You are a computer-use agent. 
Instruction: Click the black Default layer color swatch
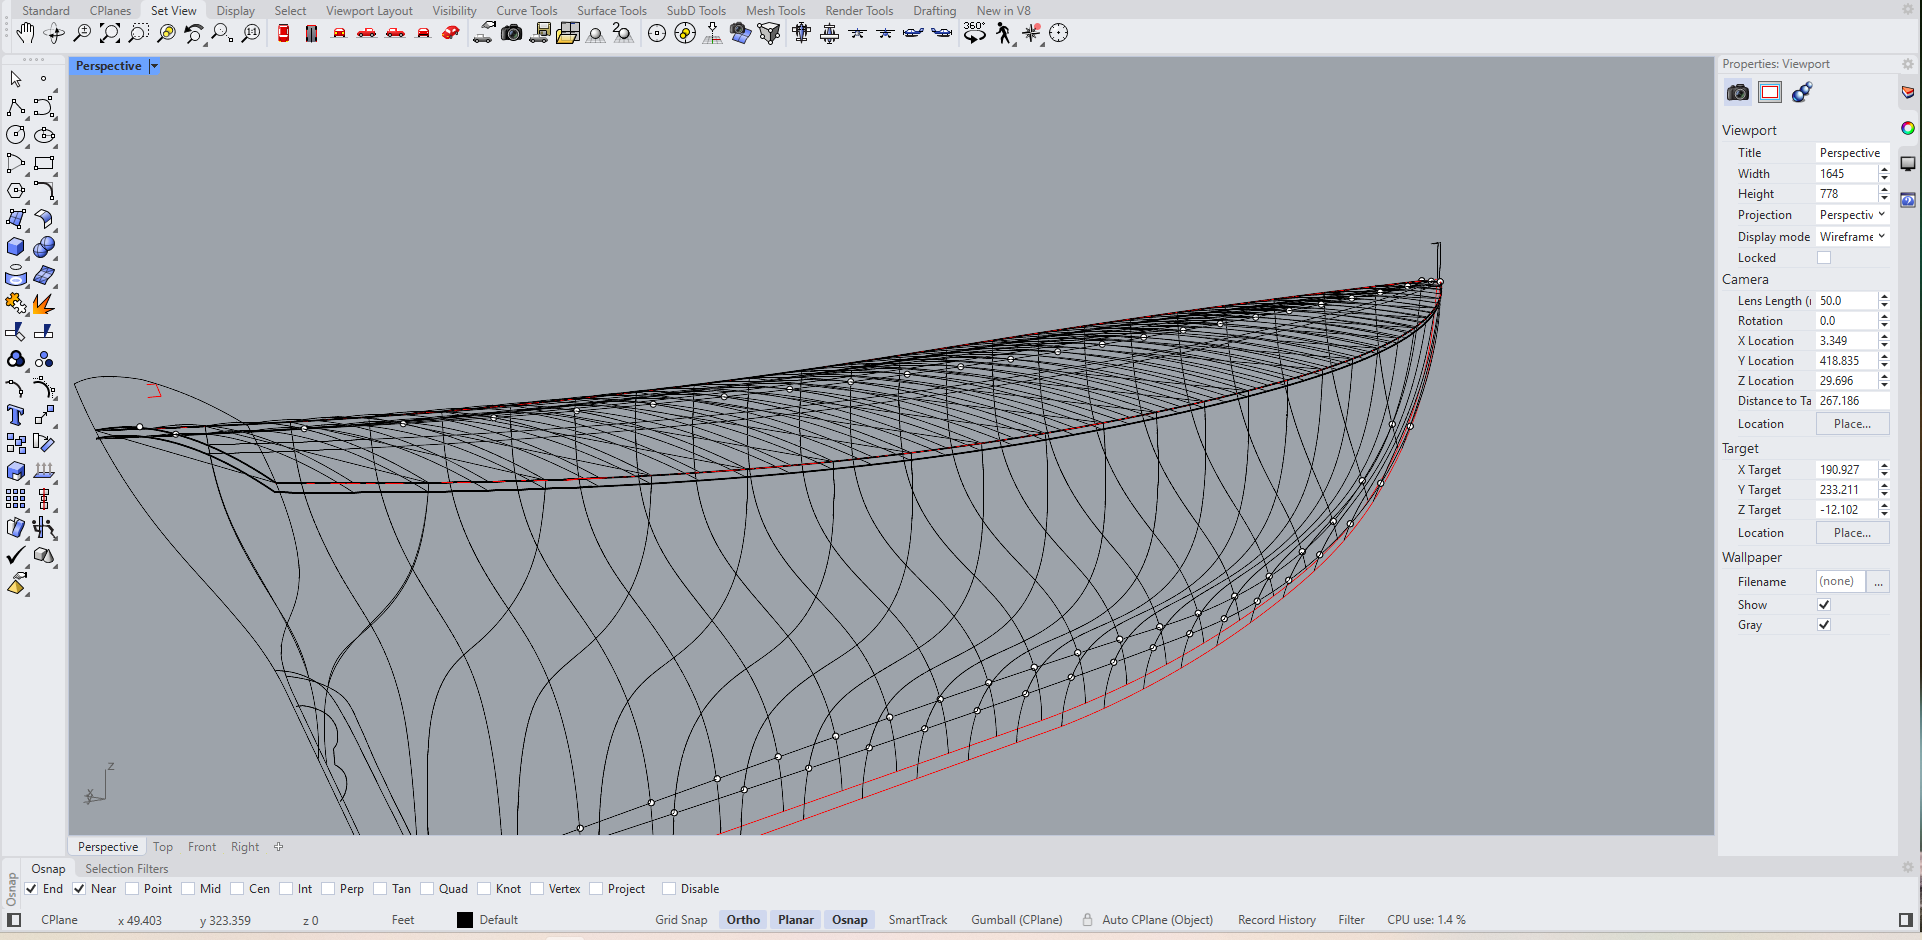465,920
